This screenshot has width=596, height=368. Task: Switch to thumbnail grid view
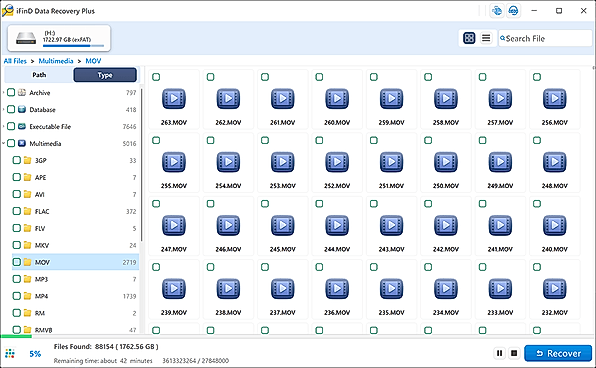(469, 38)
